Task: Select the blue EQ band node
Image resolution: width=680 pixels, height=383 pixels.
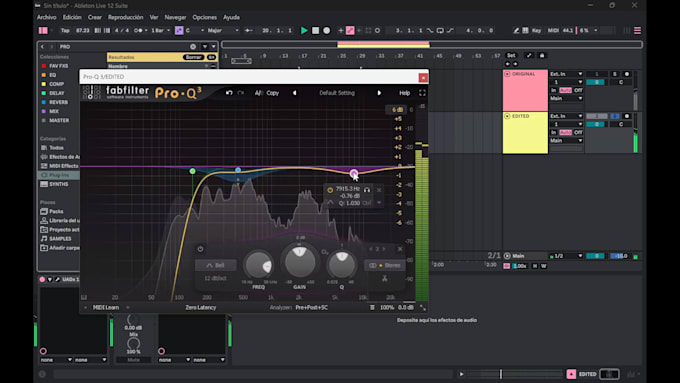Action: (x=238, y=170)
